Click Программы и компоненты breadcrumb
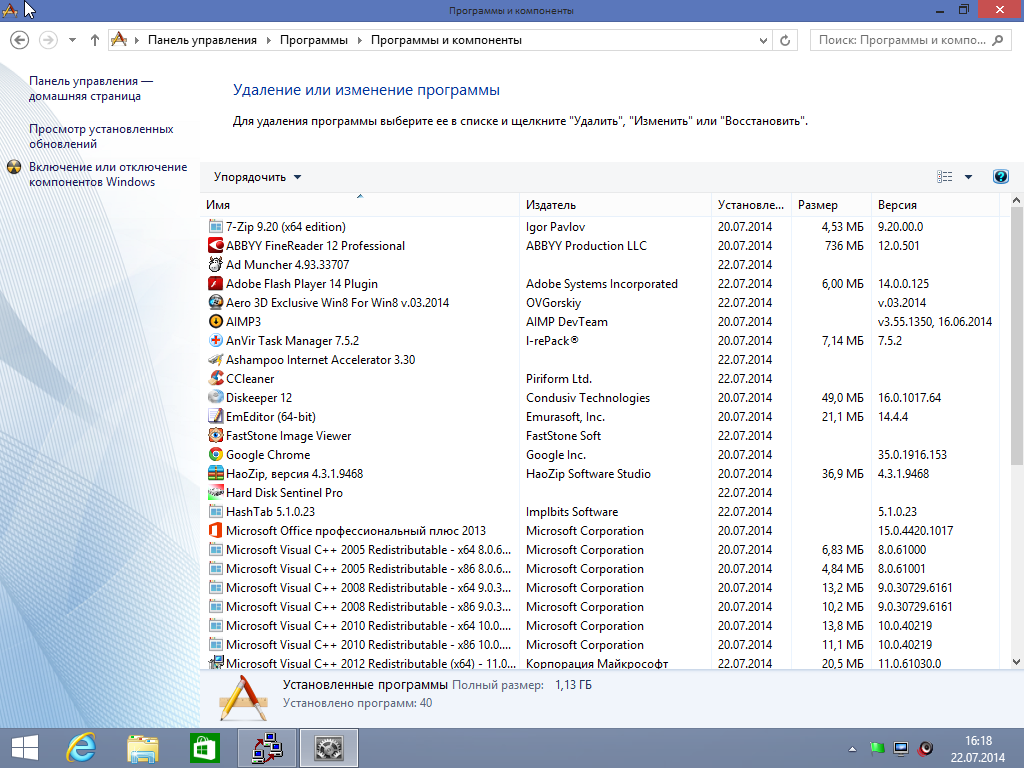The width and height of the screenshot is (1024, 768). [x=446, y=40]
